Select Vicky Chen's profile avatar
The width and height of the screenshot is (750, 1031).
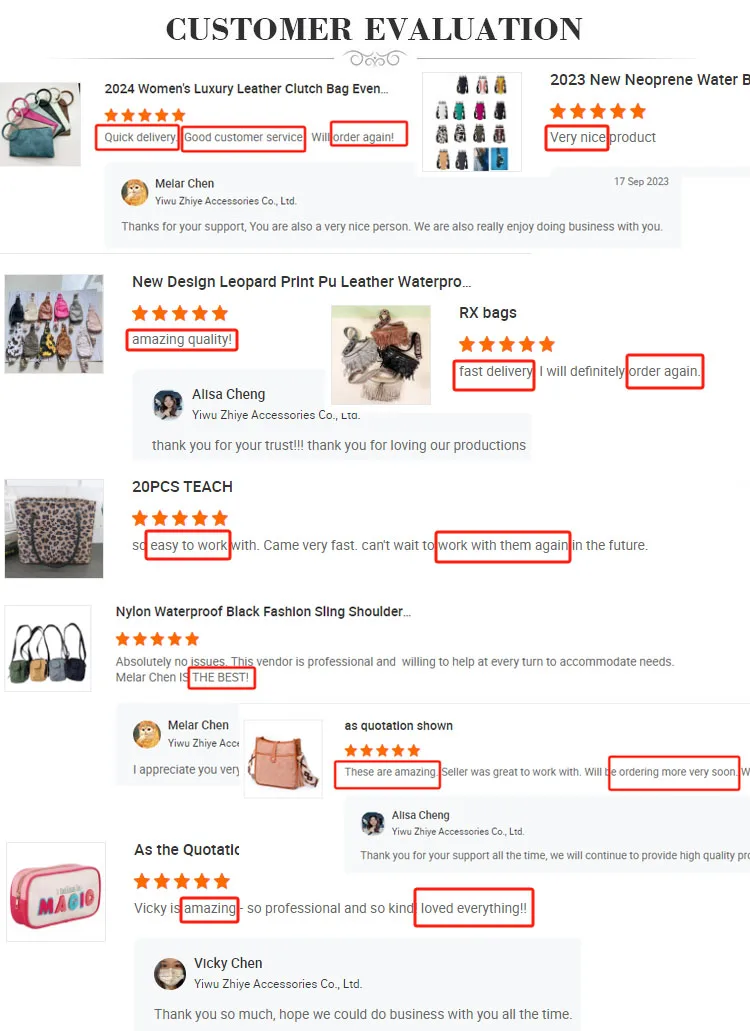coord(170,973)
